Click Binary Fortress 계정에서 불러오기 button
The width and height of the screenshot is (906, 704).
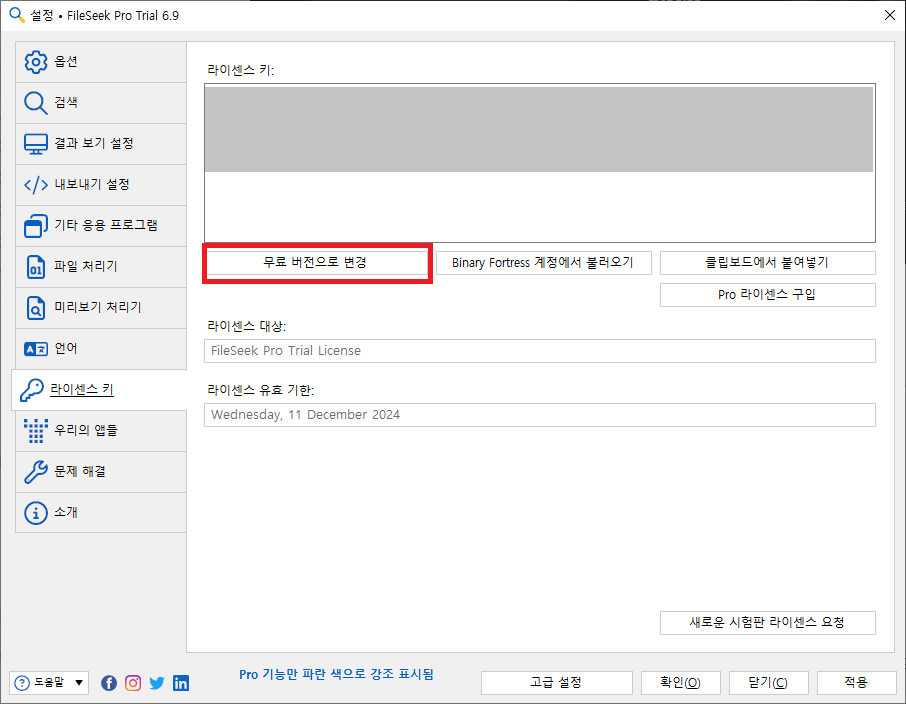point(543,263)
